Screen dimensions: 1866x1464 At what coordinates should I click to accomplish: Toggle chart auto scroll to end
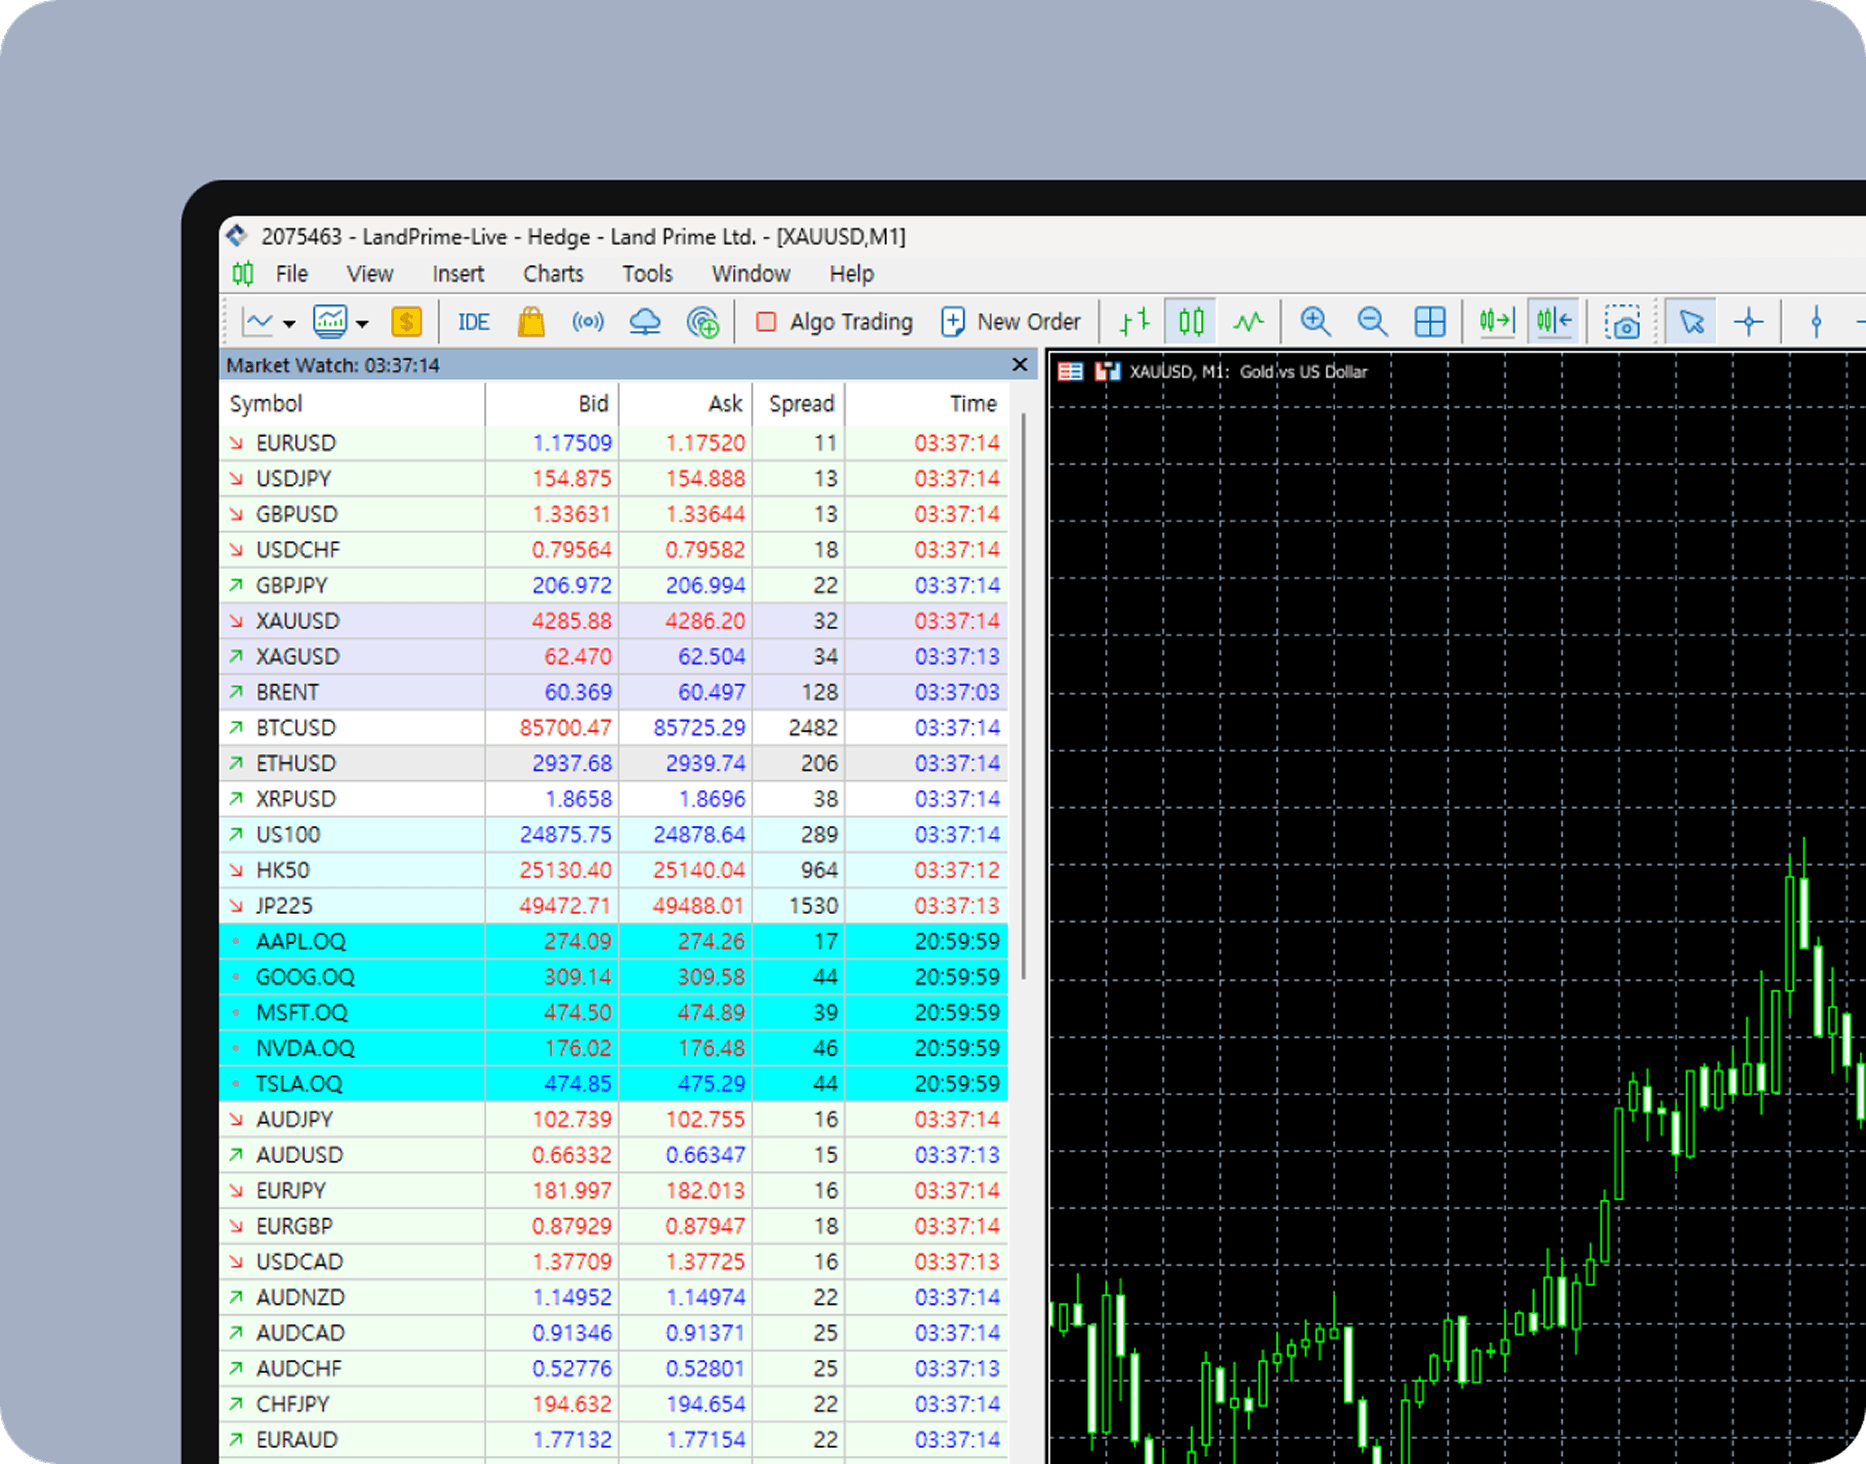coord(1496,322)
